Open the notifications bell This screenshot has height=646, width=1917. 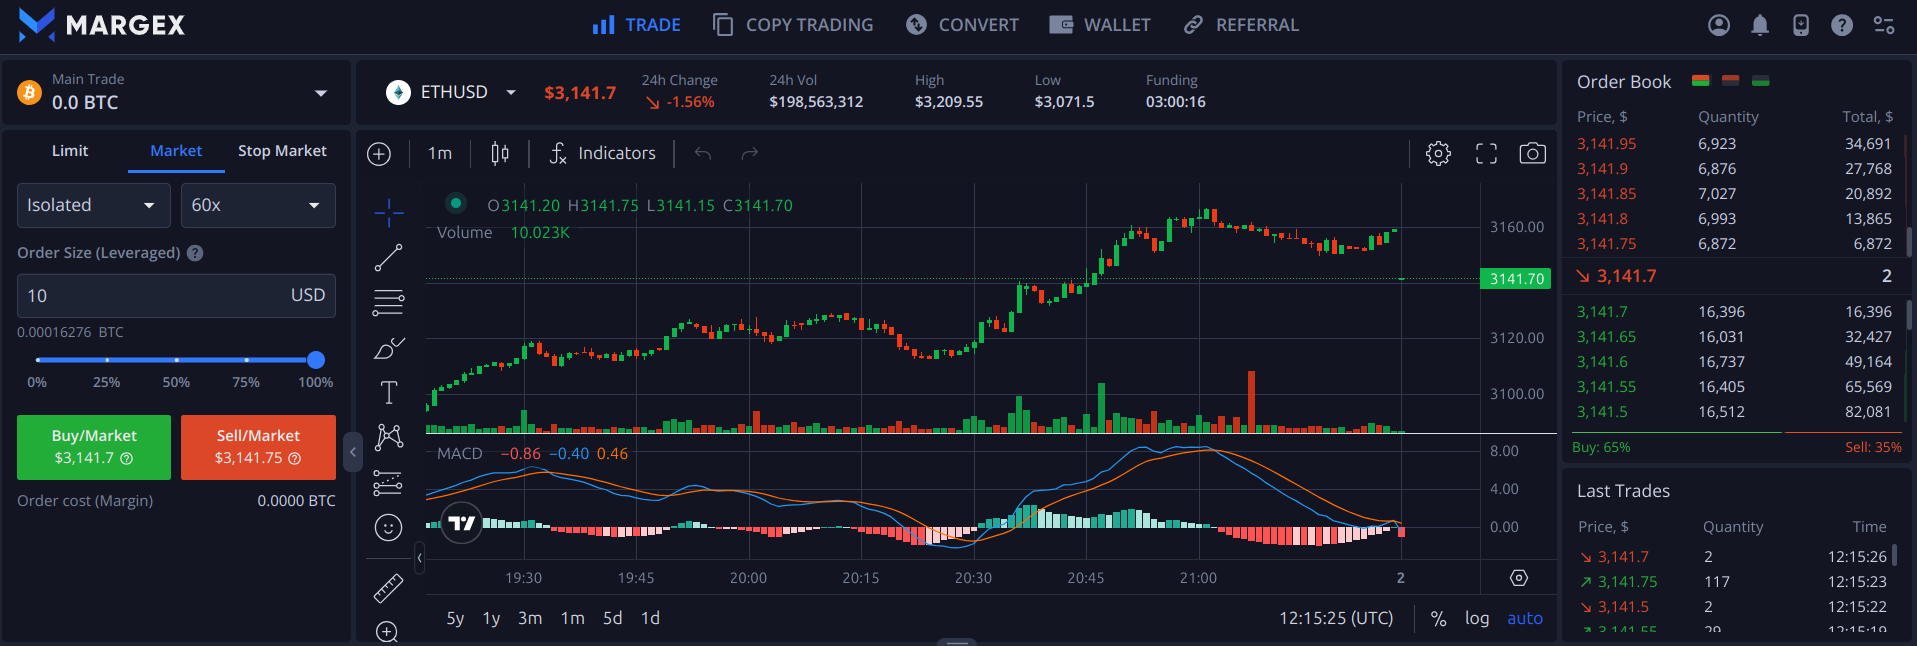pyautogui.click(x=1760, y=25)
